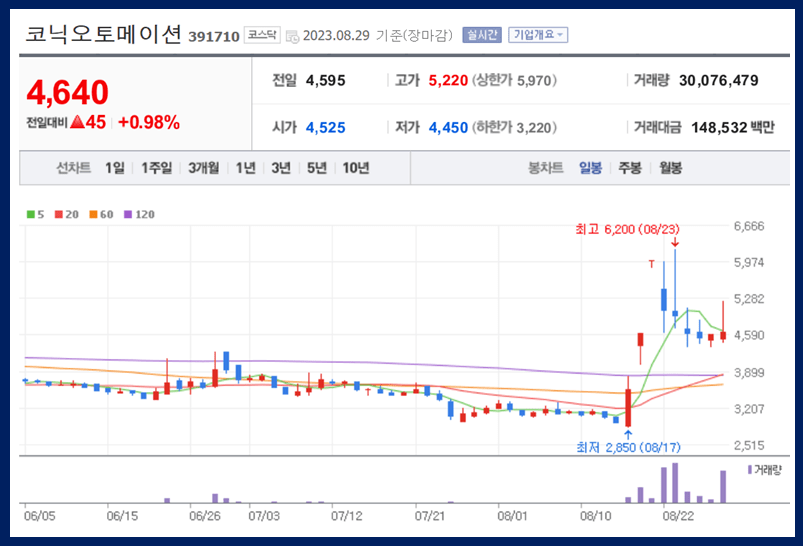The height and width of the screenshot is (546, 803).
Task: Click the red up triangle next to 45
Action: pos(77,122)
